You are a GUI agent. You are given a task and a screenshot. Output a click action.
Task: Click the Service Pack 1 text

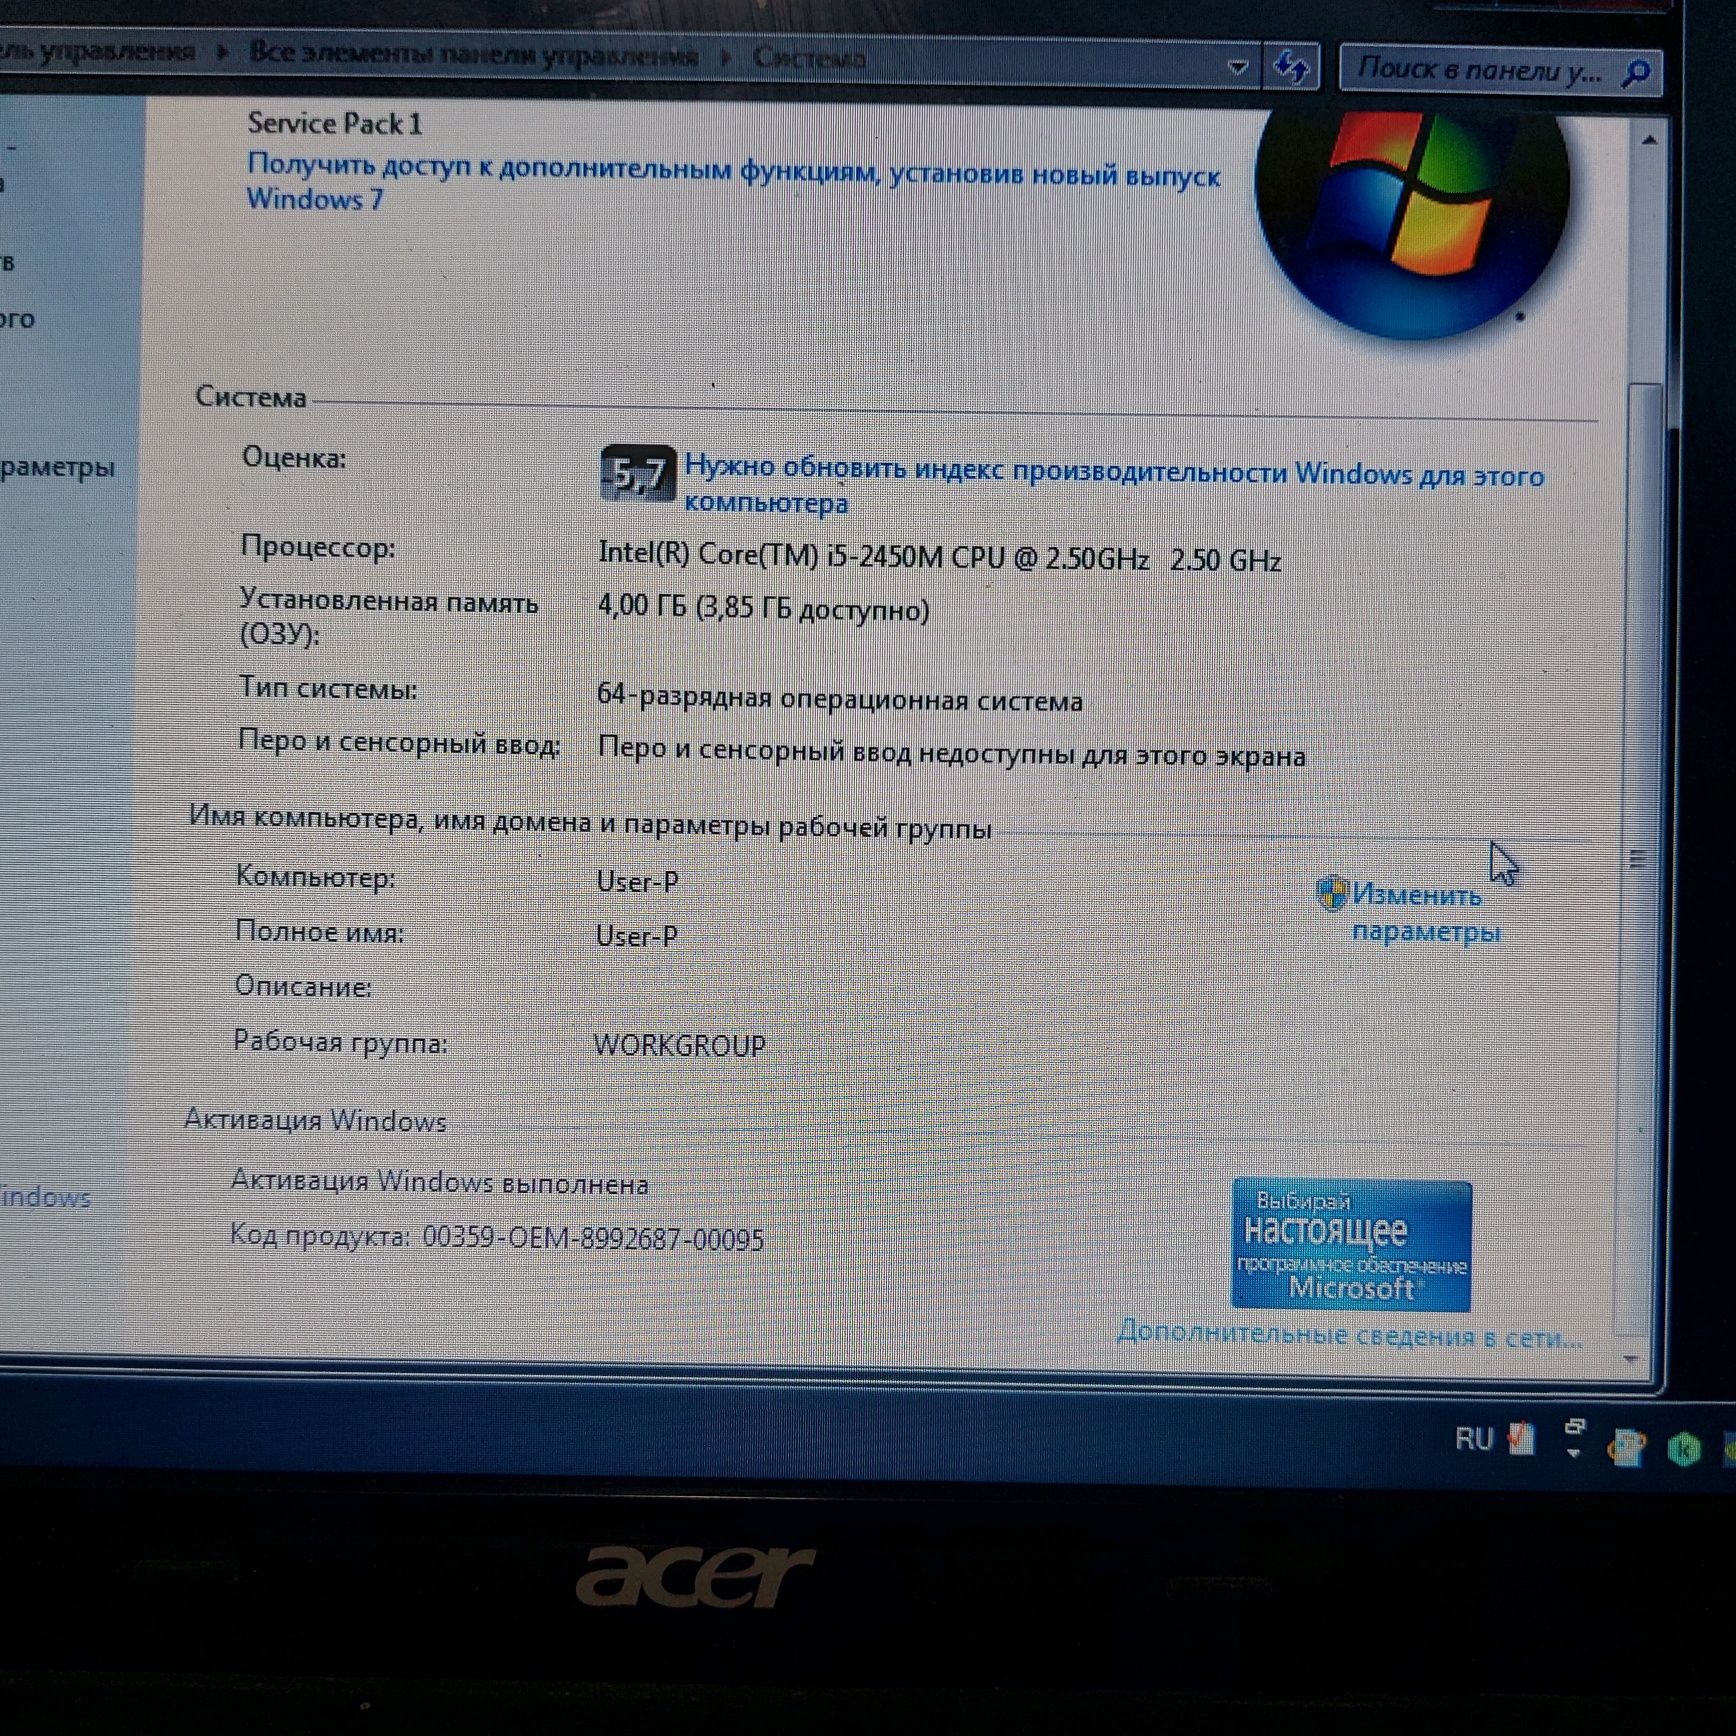click(335, 123)
